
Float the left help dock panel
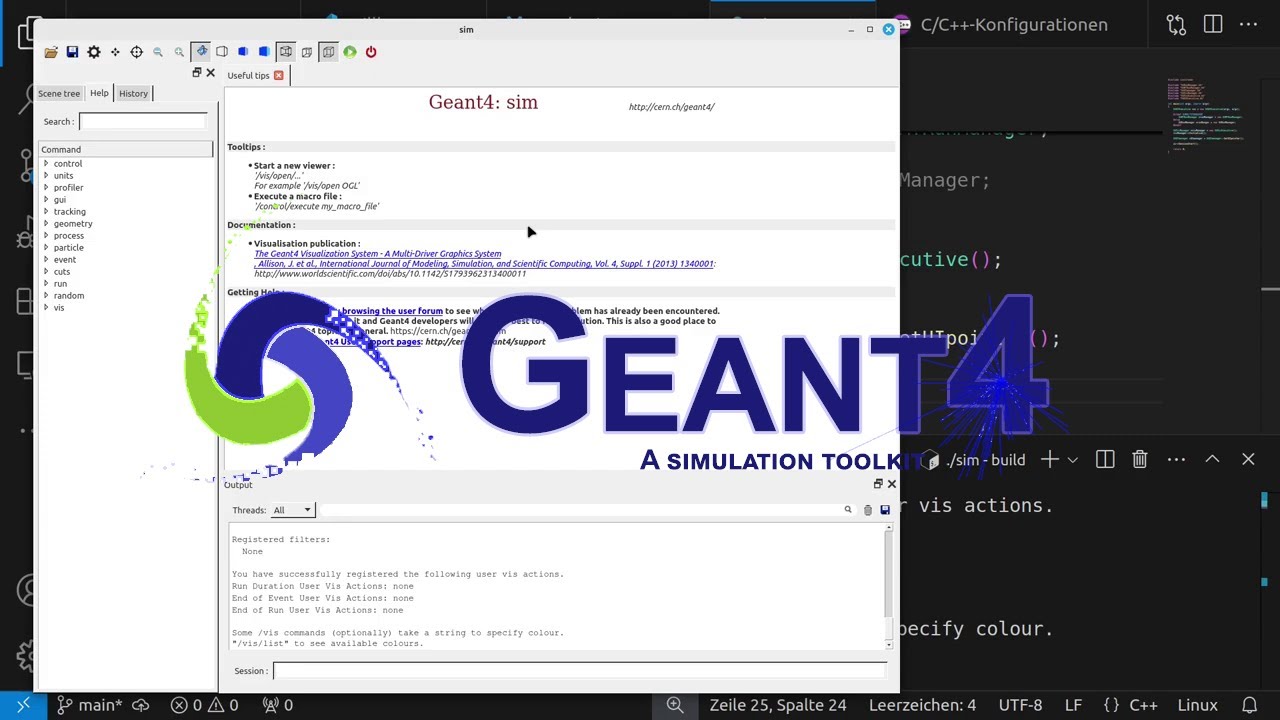coord(197,73)
